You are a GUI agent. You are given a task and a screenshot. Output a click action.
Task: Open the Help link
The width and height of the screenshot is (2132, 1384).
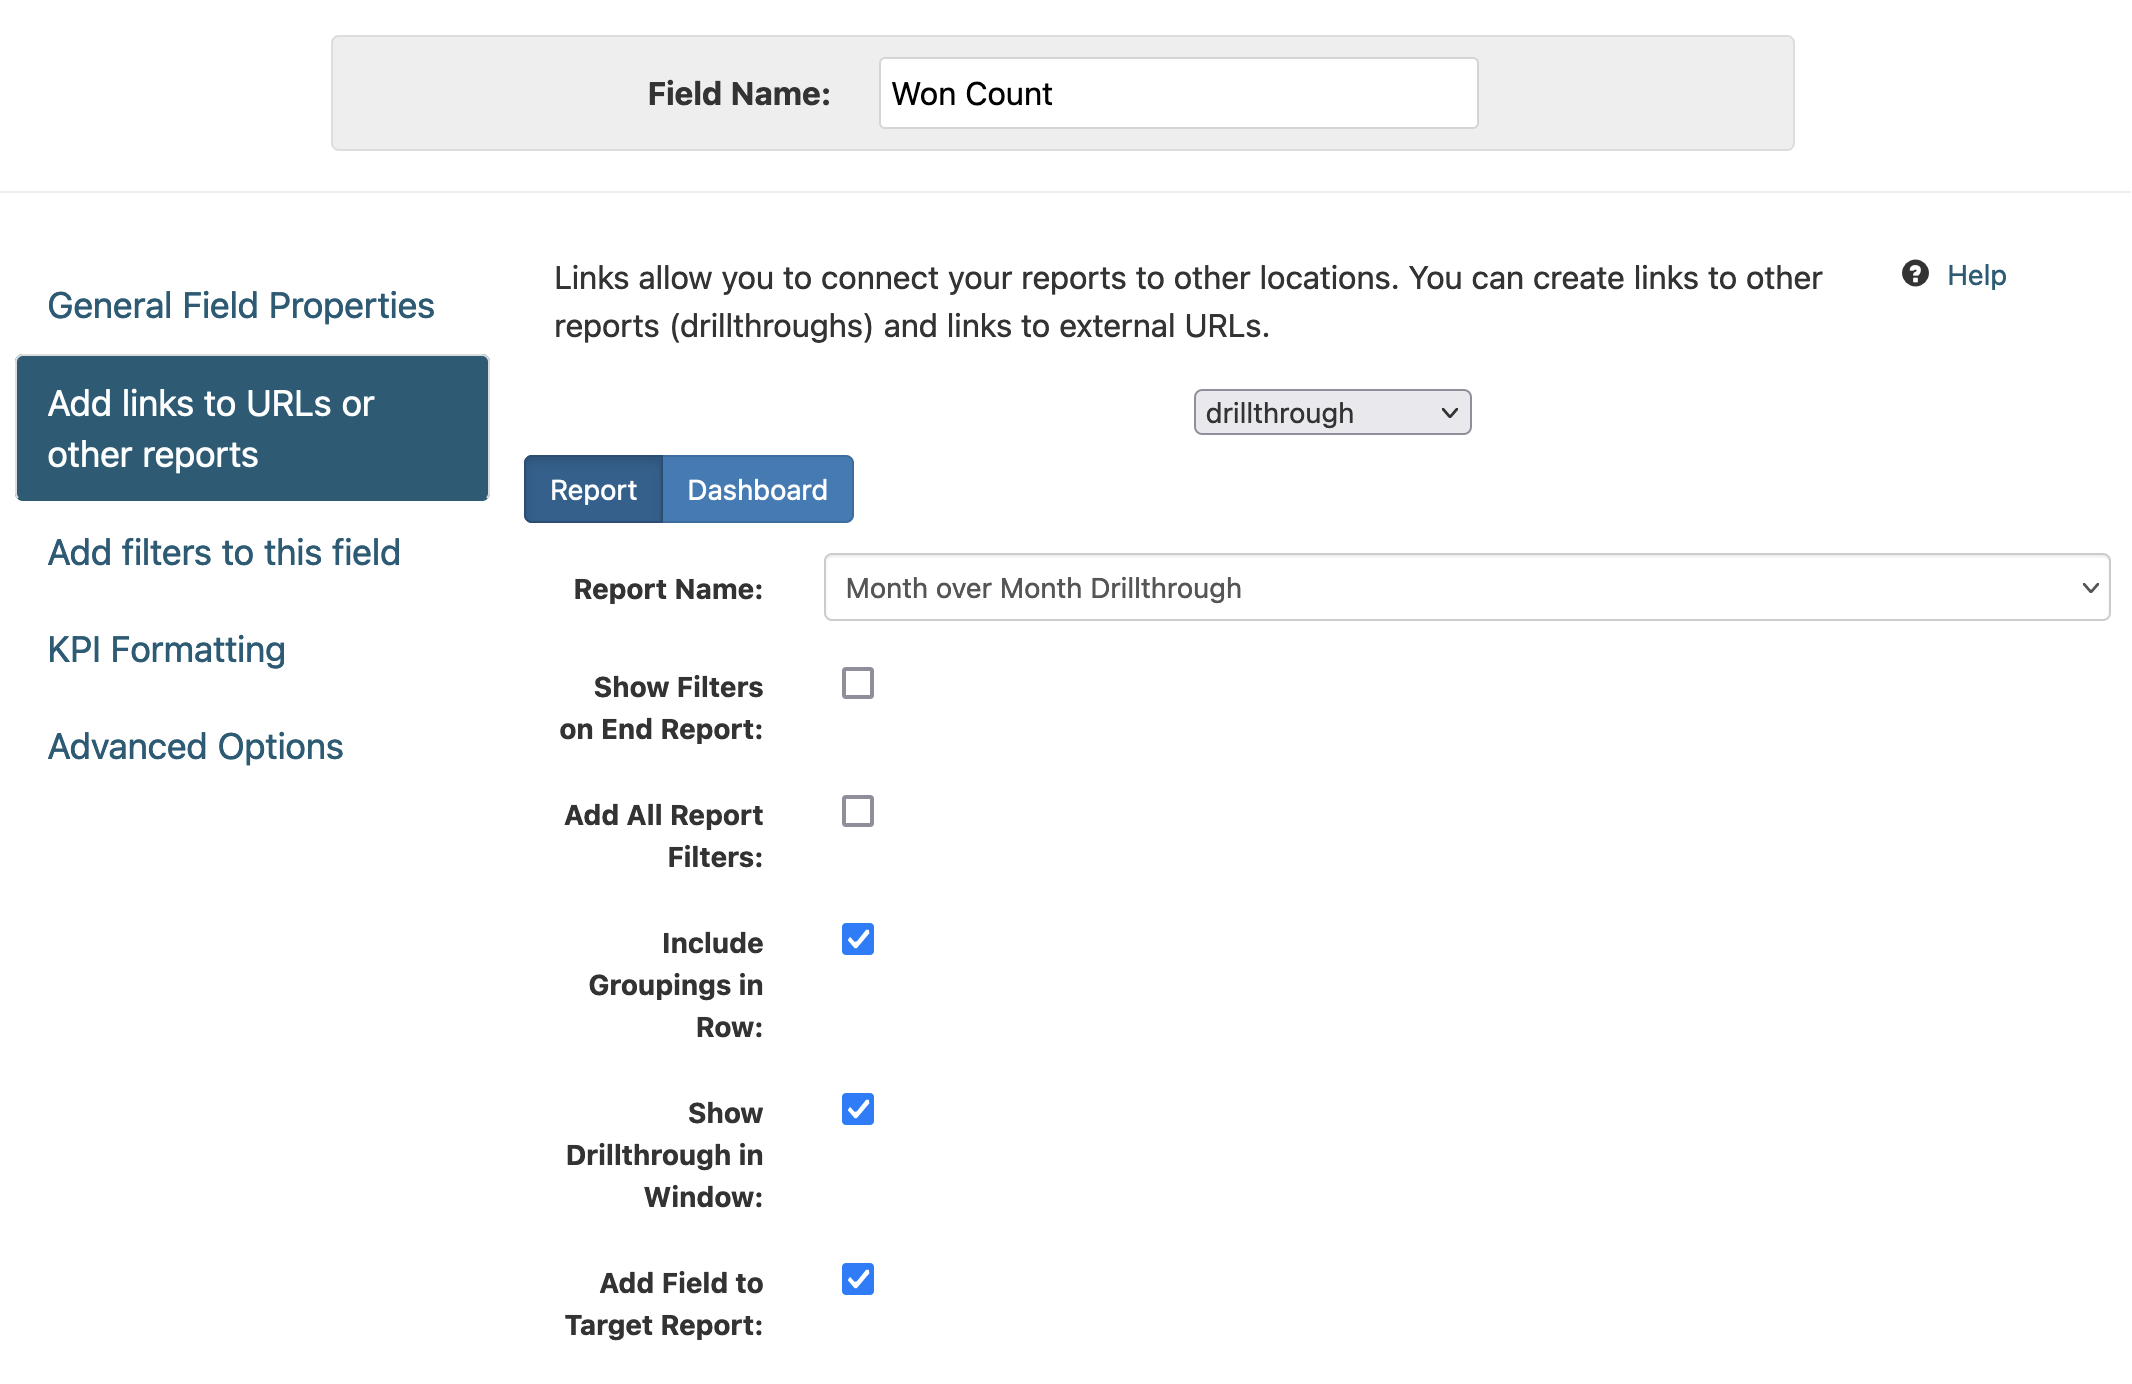point(1976,275)
